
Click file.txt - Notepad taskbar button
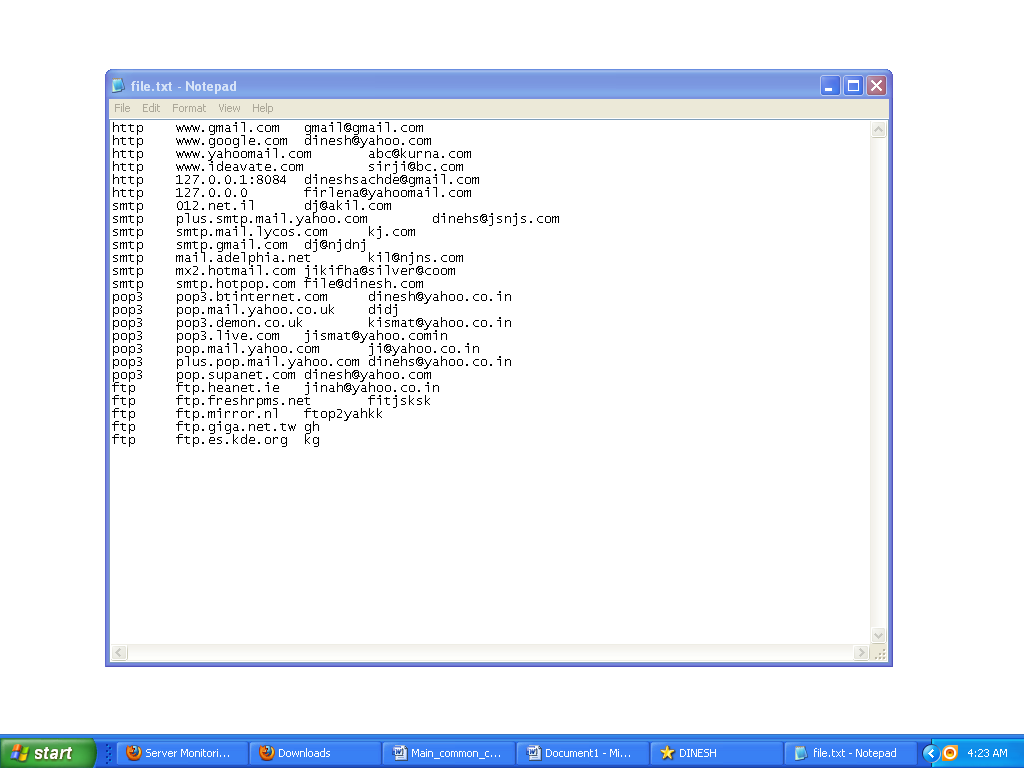[x=850, y=753]
